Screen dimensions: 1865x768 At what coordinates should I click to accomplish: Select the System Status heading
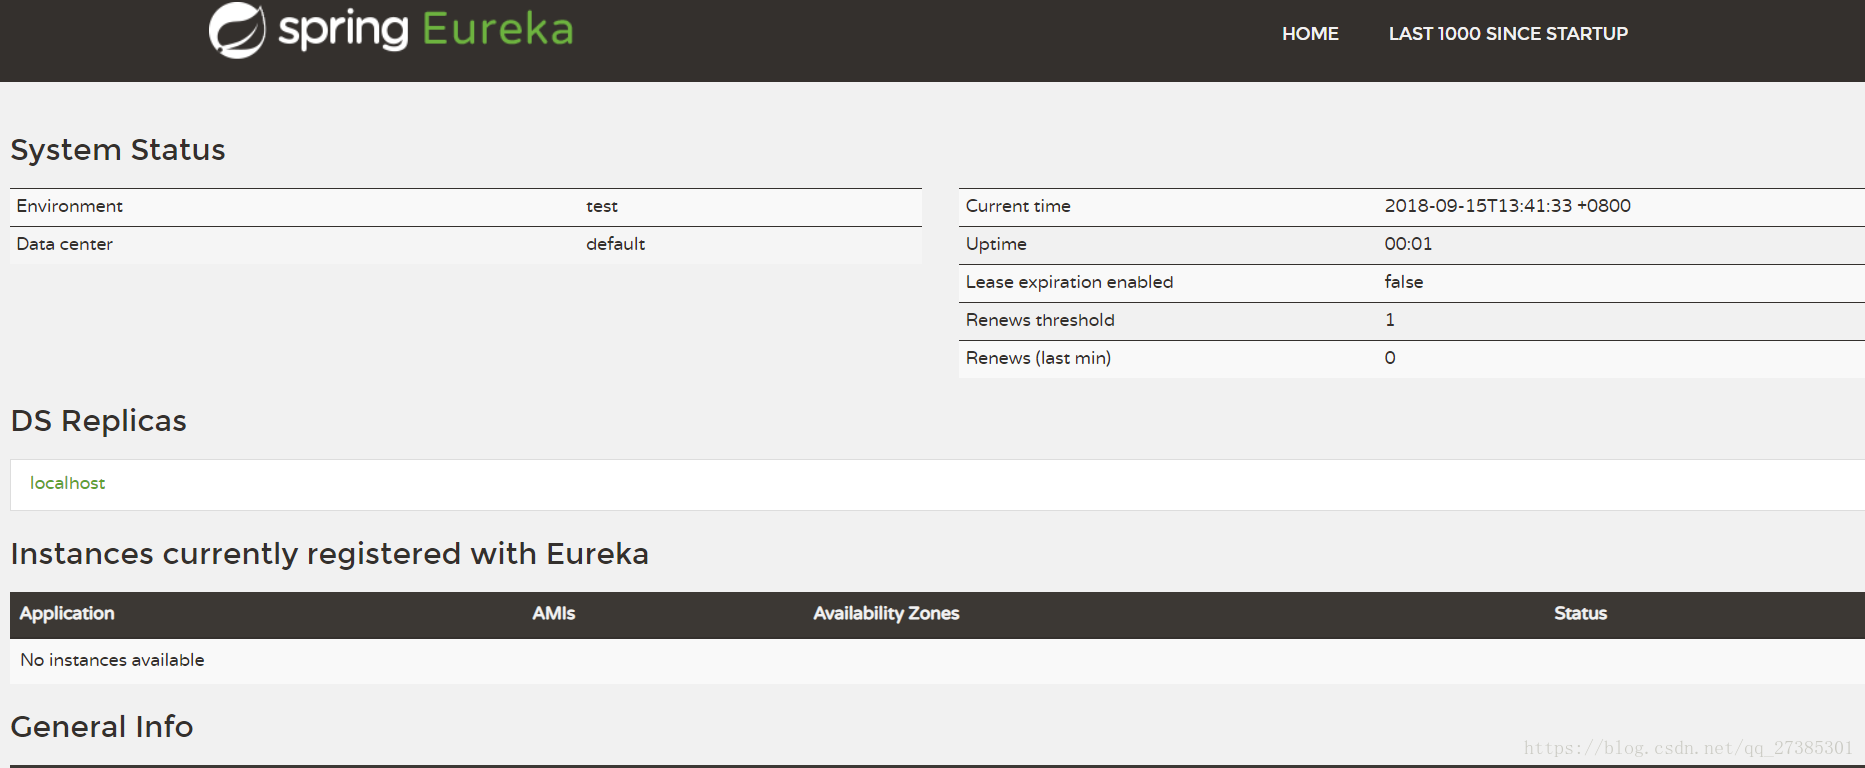118,150
